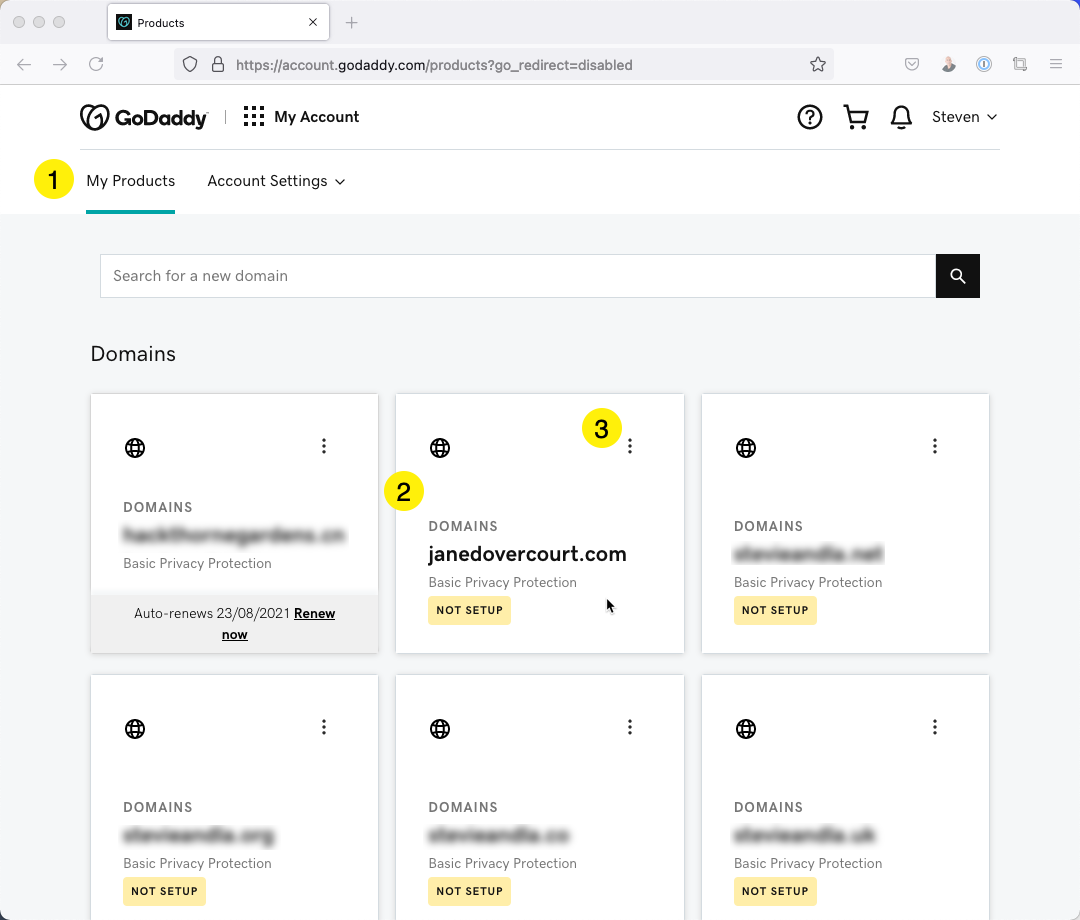This screenshot has height=920, width=1080.
Task: Click the globe icon on janedovercourt.com card
Action: click(x=440, y=448)
